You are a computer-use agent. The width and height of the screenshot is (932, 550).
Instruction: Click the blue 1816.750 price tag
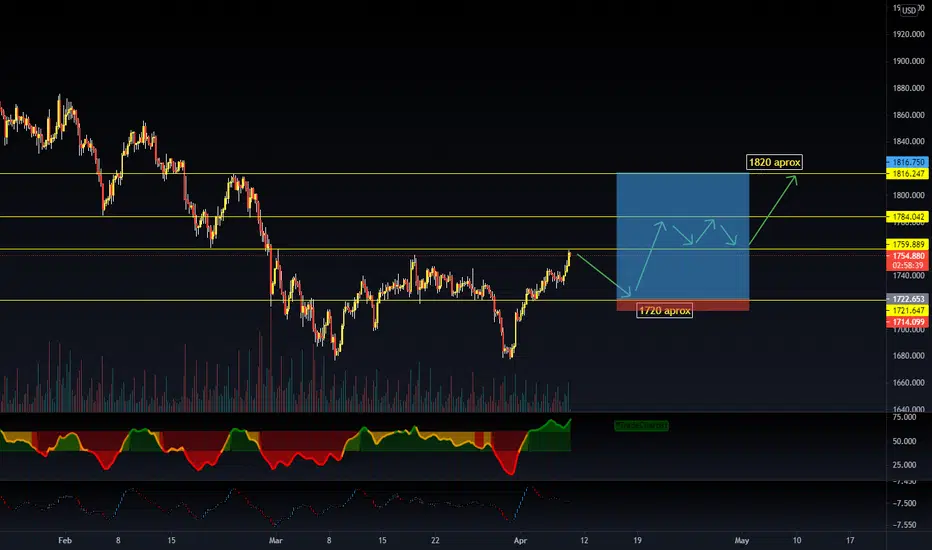point(906,162)
